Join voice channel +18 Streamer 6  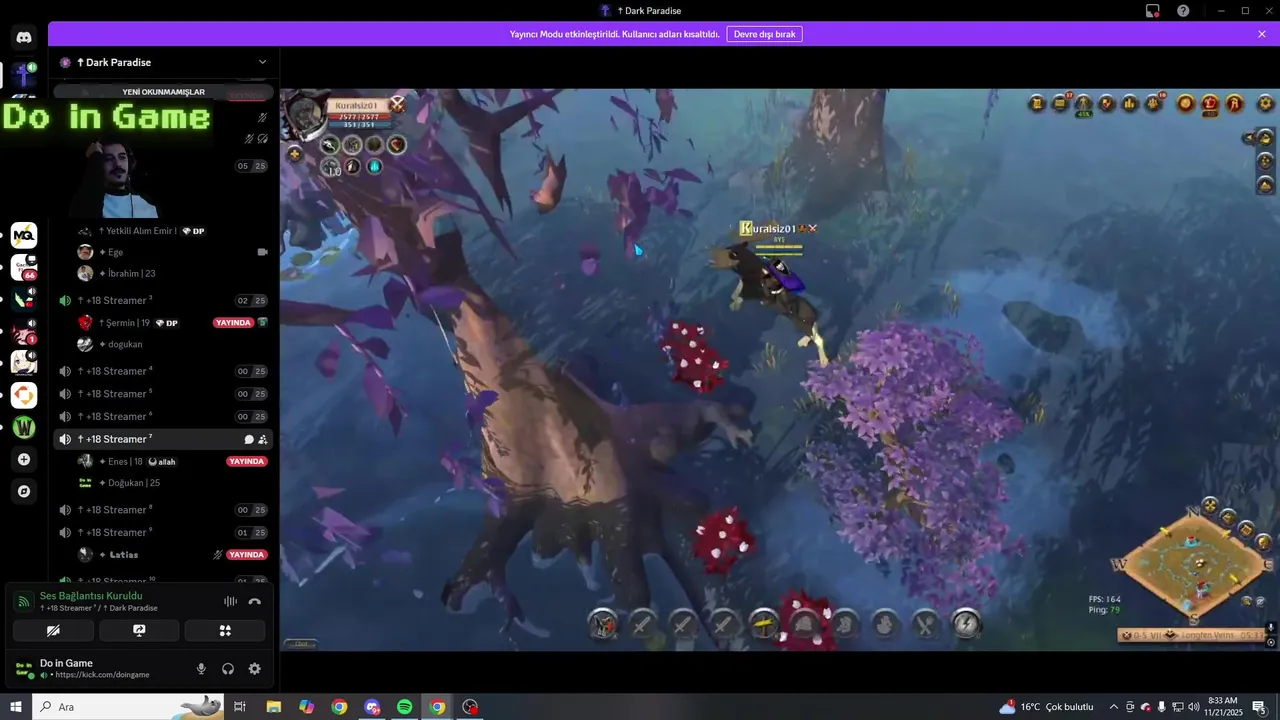coord(165,416)
